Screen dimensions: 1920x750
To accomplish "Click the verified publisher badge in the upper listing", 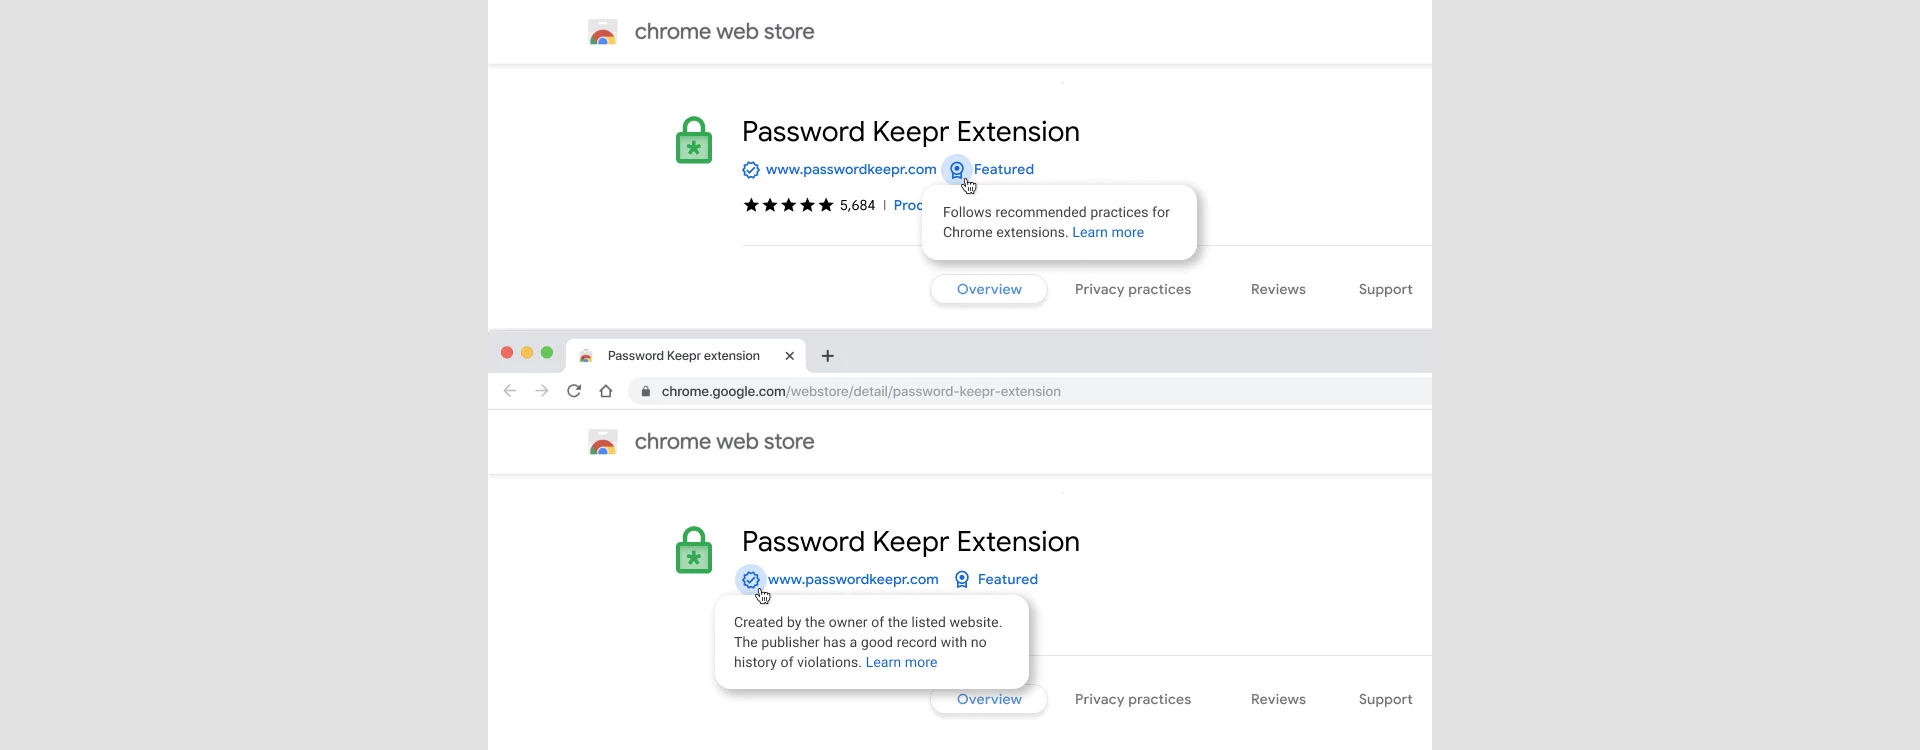I will [751, 170].
